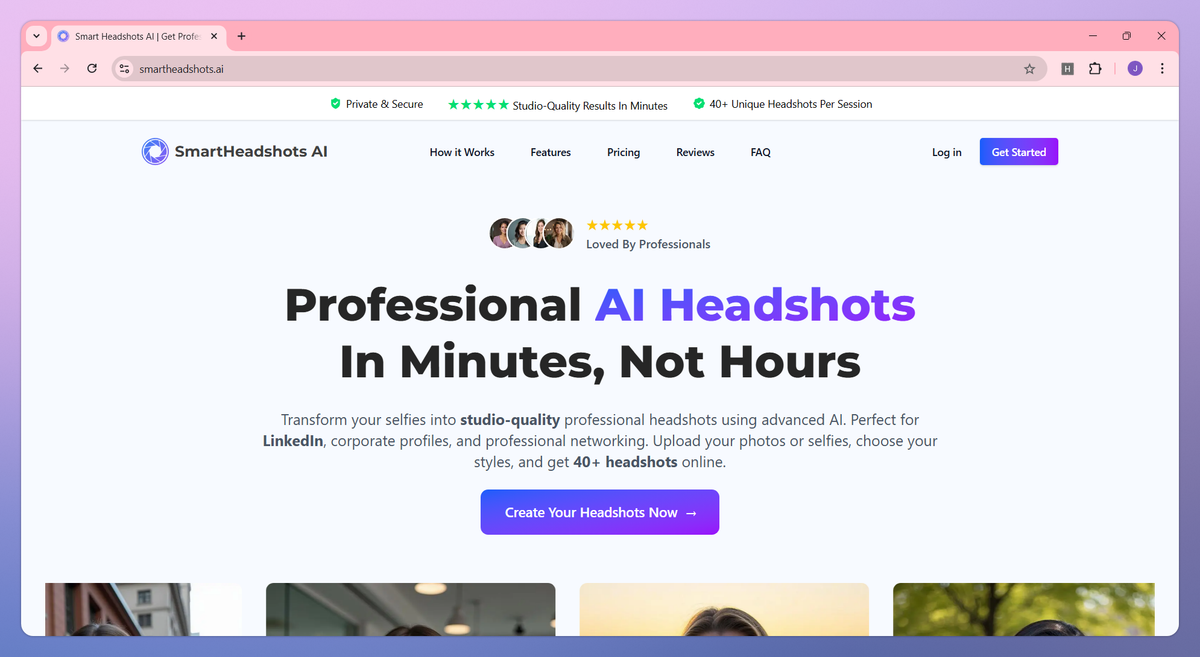Click Create Your Headshots Now button
Screen dimensions: 1200x657
click(x=600, y=512)
